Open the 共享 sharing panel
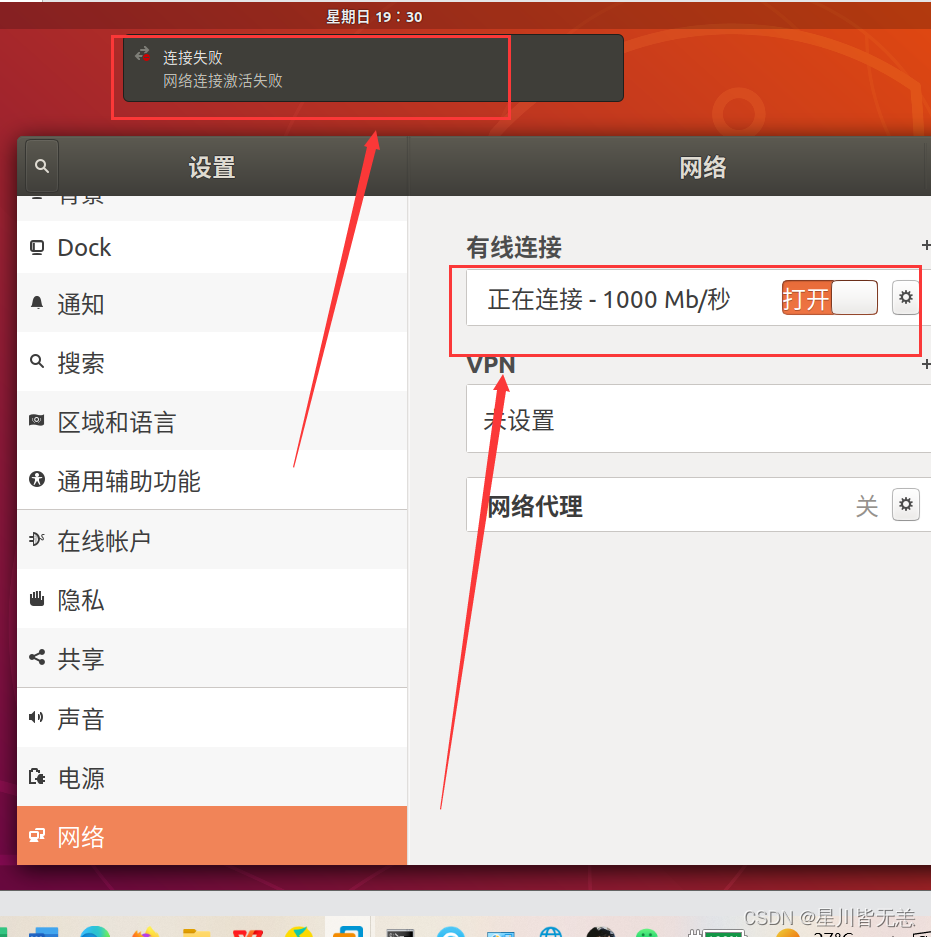 click(212, 659)
